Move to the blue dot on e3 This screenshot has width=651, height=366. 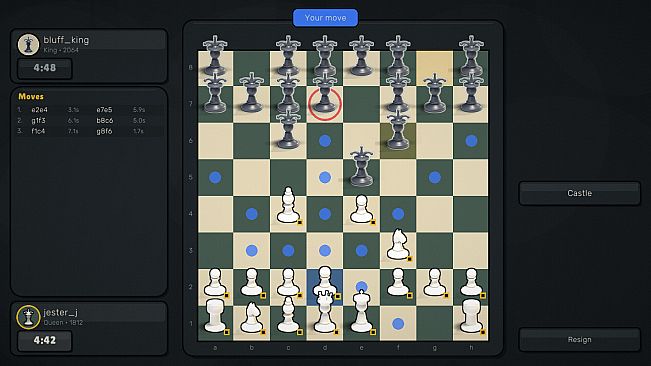pos(361,251)
